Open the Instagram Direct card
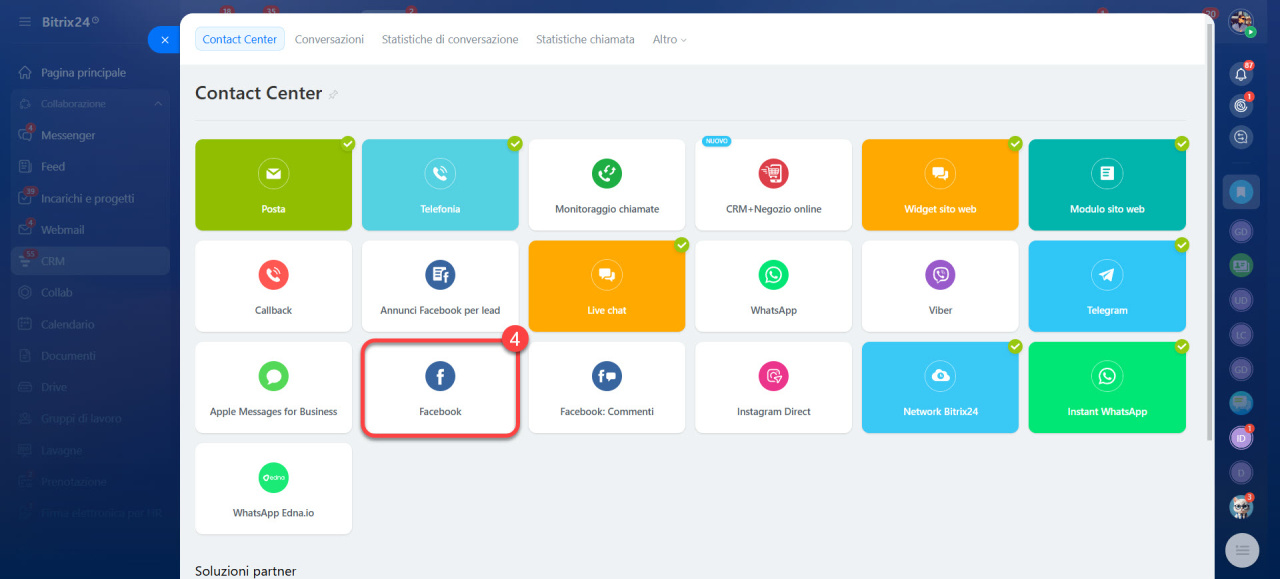The width and height of the screenshot is (1280, 579). 774,388
